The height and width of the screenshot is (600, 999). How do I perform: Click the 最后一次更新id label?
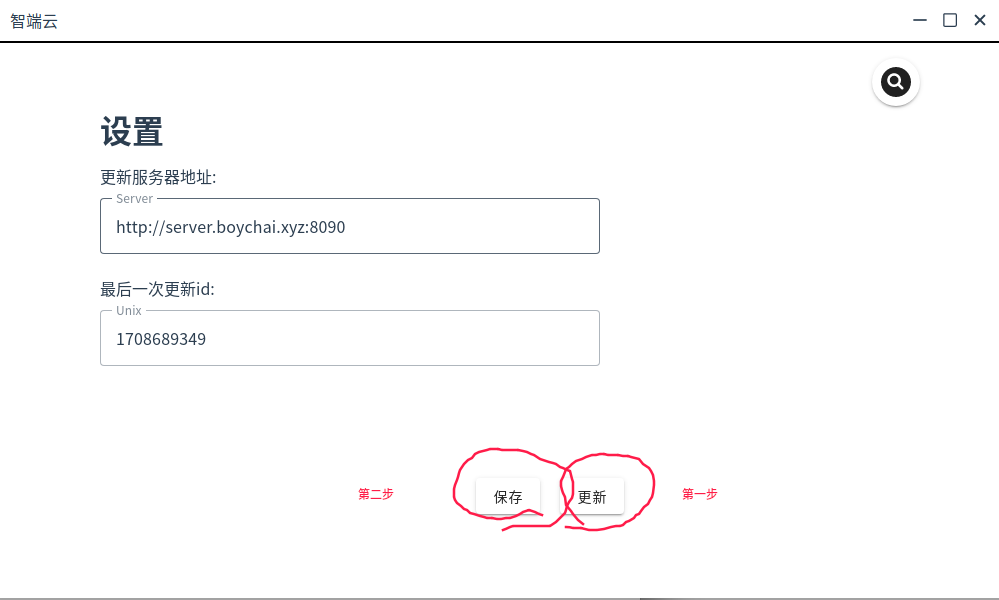[157, 290]
